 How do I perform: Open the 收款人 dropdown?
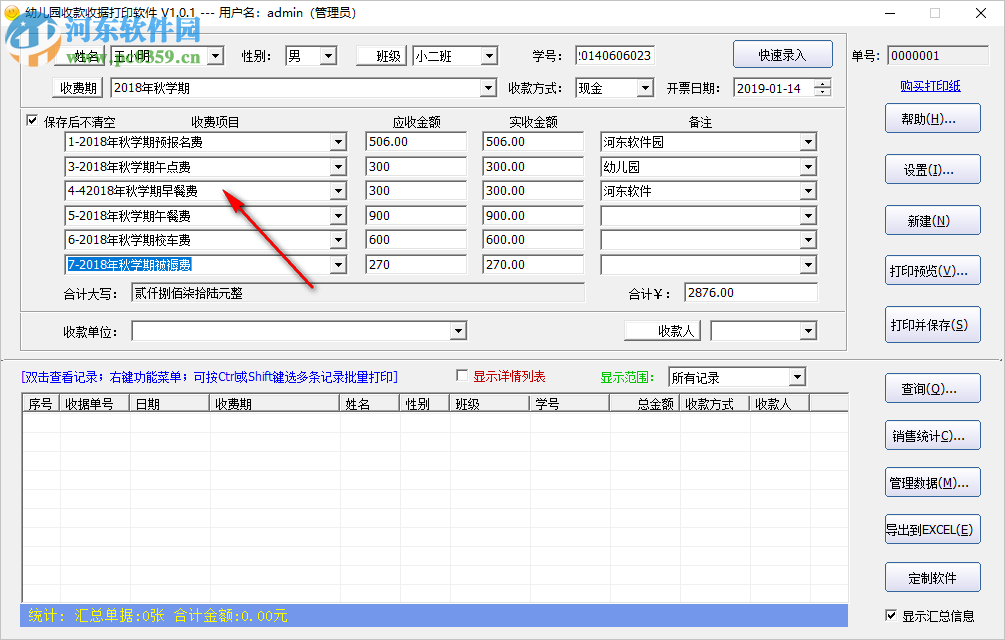(x=808, y=331)
